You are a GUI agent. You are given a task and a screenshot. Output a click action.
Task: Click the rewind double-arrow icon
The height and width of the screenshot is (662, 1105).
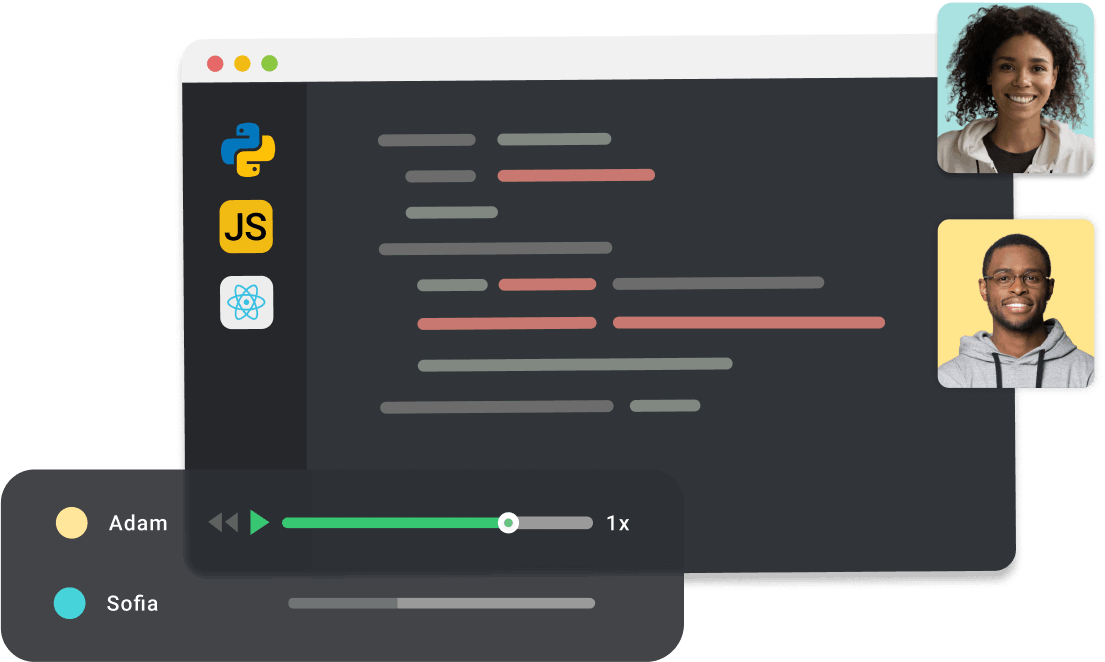(x=223, y=522)
